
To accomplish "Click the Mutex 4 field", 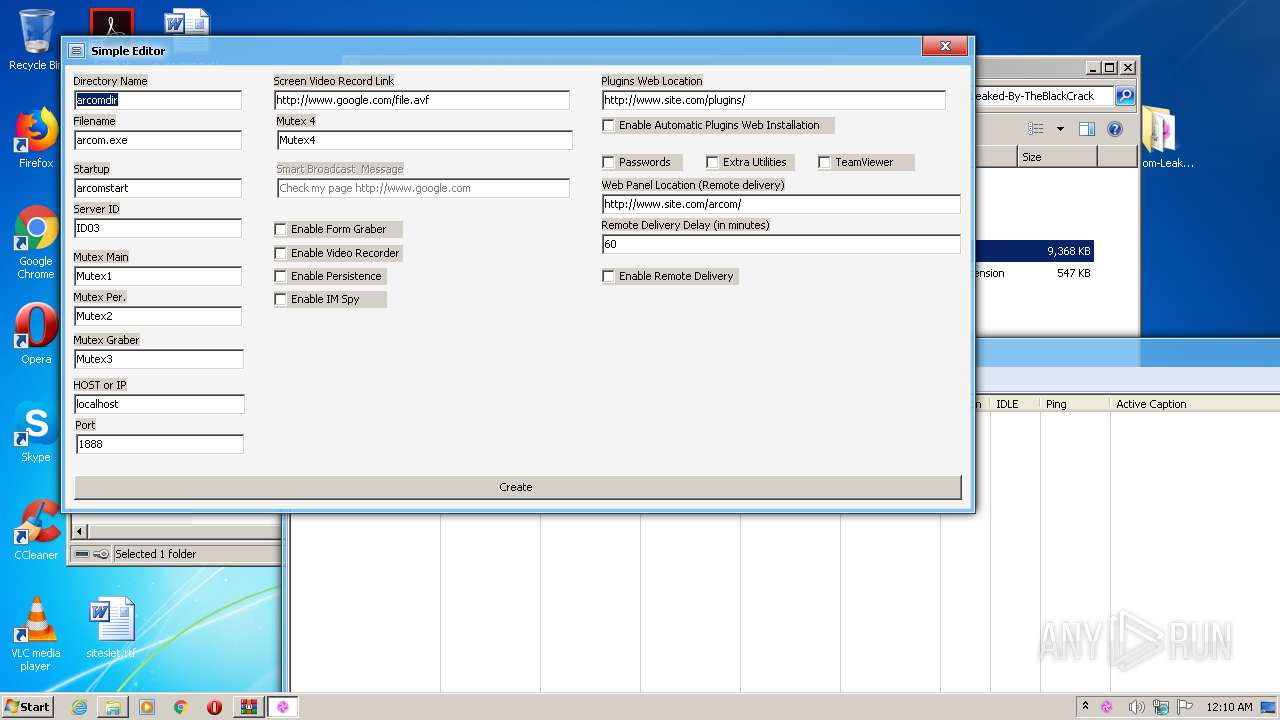I will click(x=424, y=140).
